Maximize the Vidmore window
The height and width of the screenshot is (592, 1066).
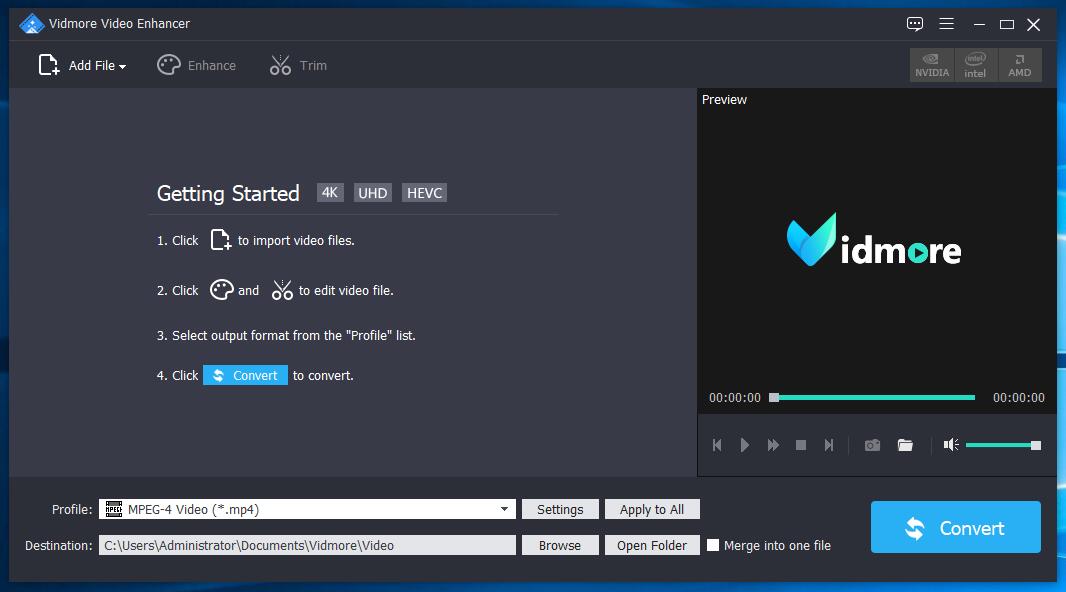coord(1007,24)
